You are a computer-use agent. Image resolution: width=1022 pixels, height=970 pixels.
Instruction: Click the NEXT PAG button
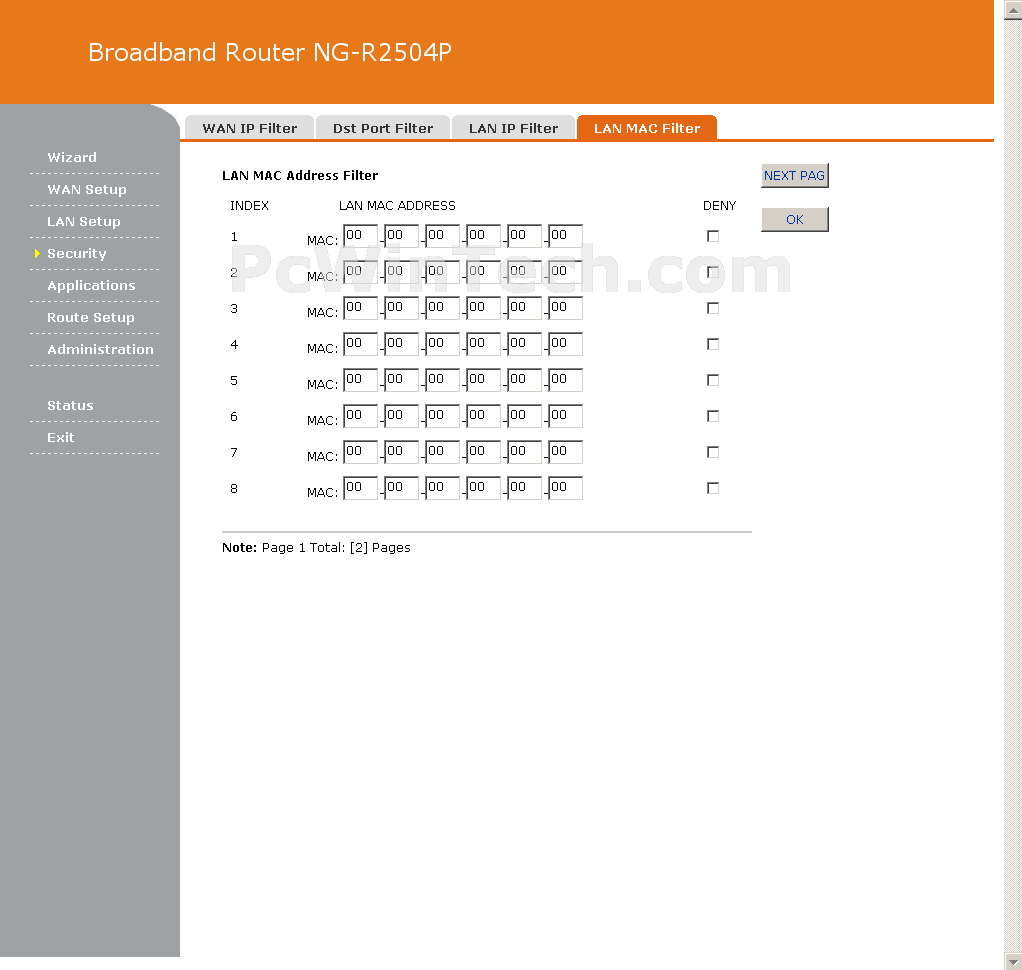click(795, 175)
